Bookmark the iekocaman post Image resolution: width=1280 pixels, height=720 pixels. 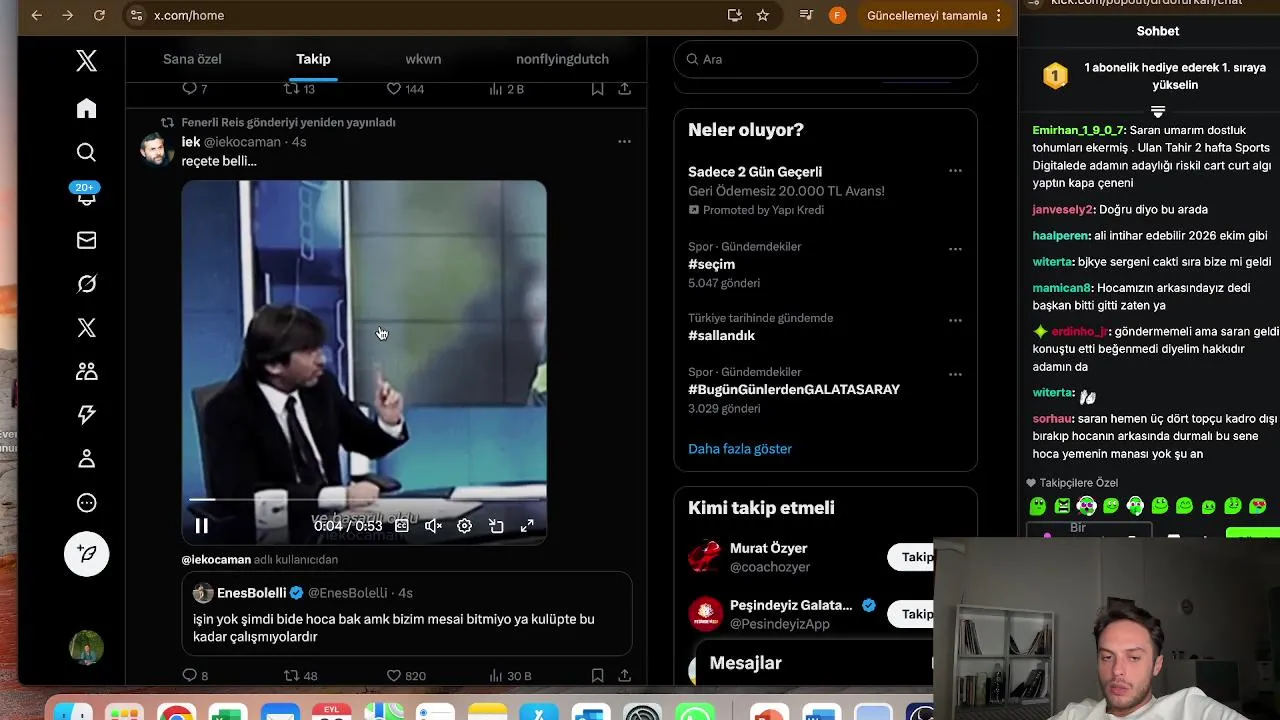[x=597, y=676]
